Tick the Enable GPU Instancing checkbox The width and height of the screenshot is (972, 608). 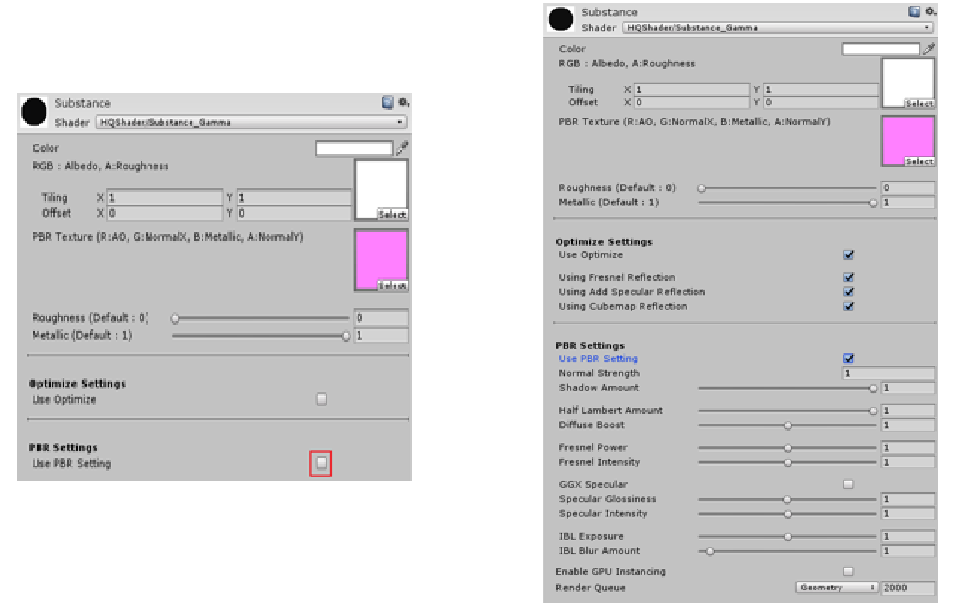tap(848, 571)
